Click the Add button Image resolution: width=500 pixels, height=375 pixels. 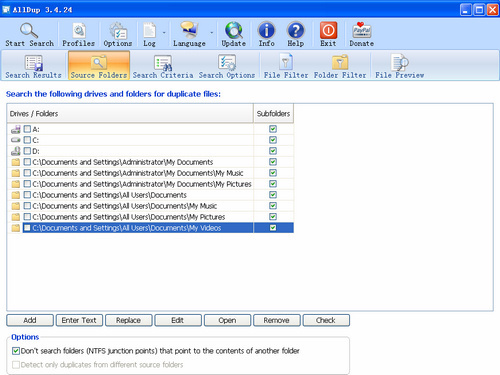click(x=30, y=320)
